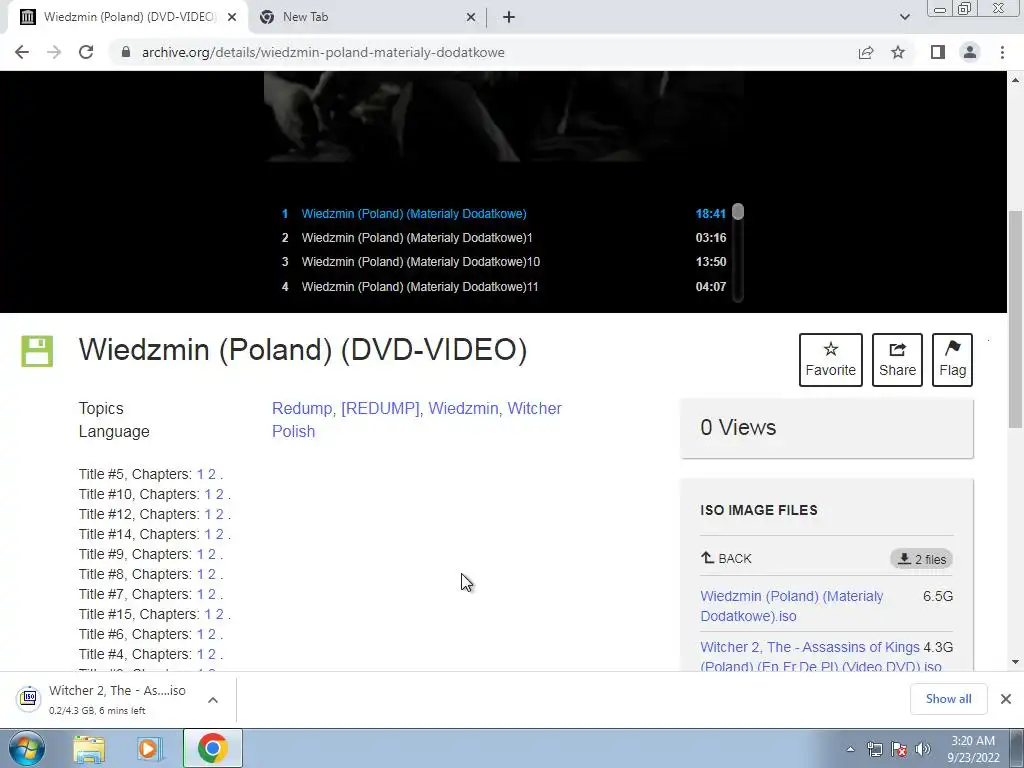The width and height of the screenshot is (1024, 768).
Task: Download all with 2 files button
Action: coord(921,559)
